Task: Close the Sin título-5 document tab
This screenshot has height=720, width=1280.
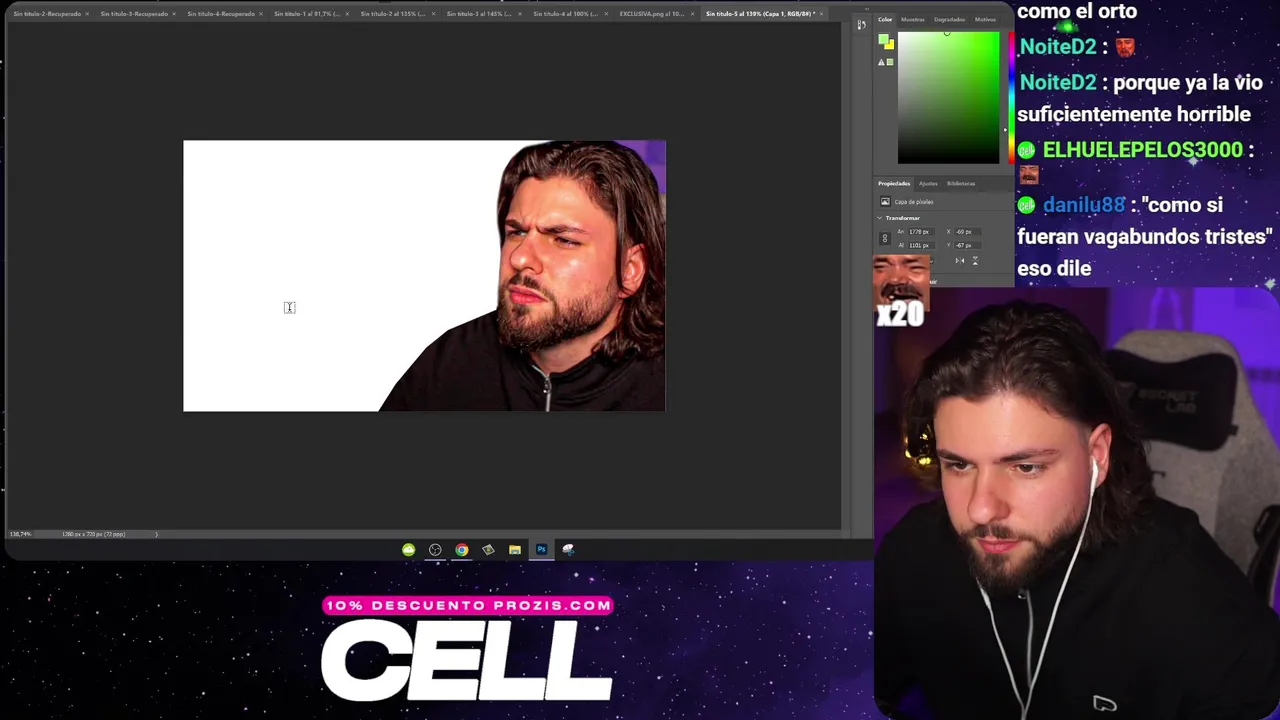Action: [x=821, y=14]
